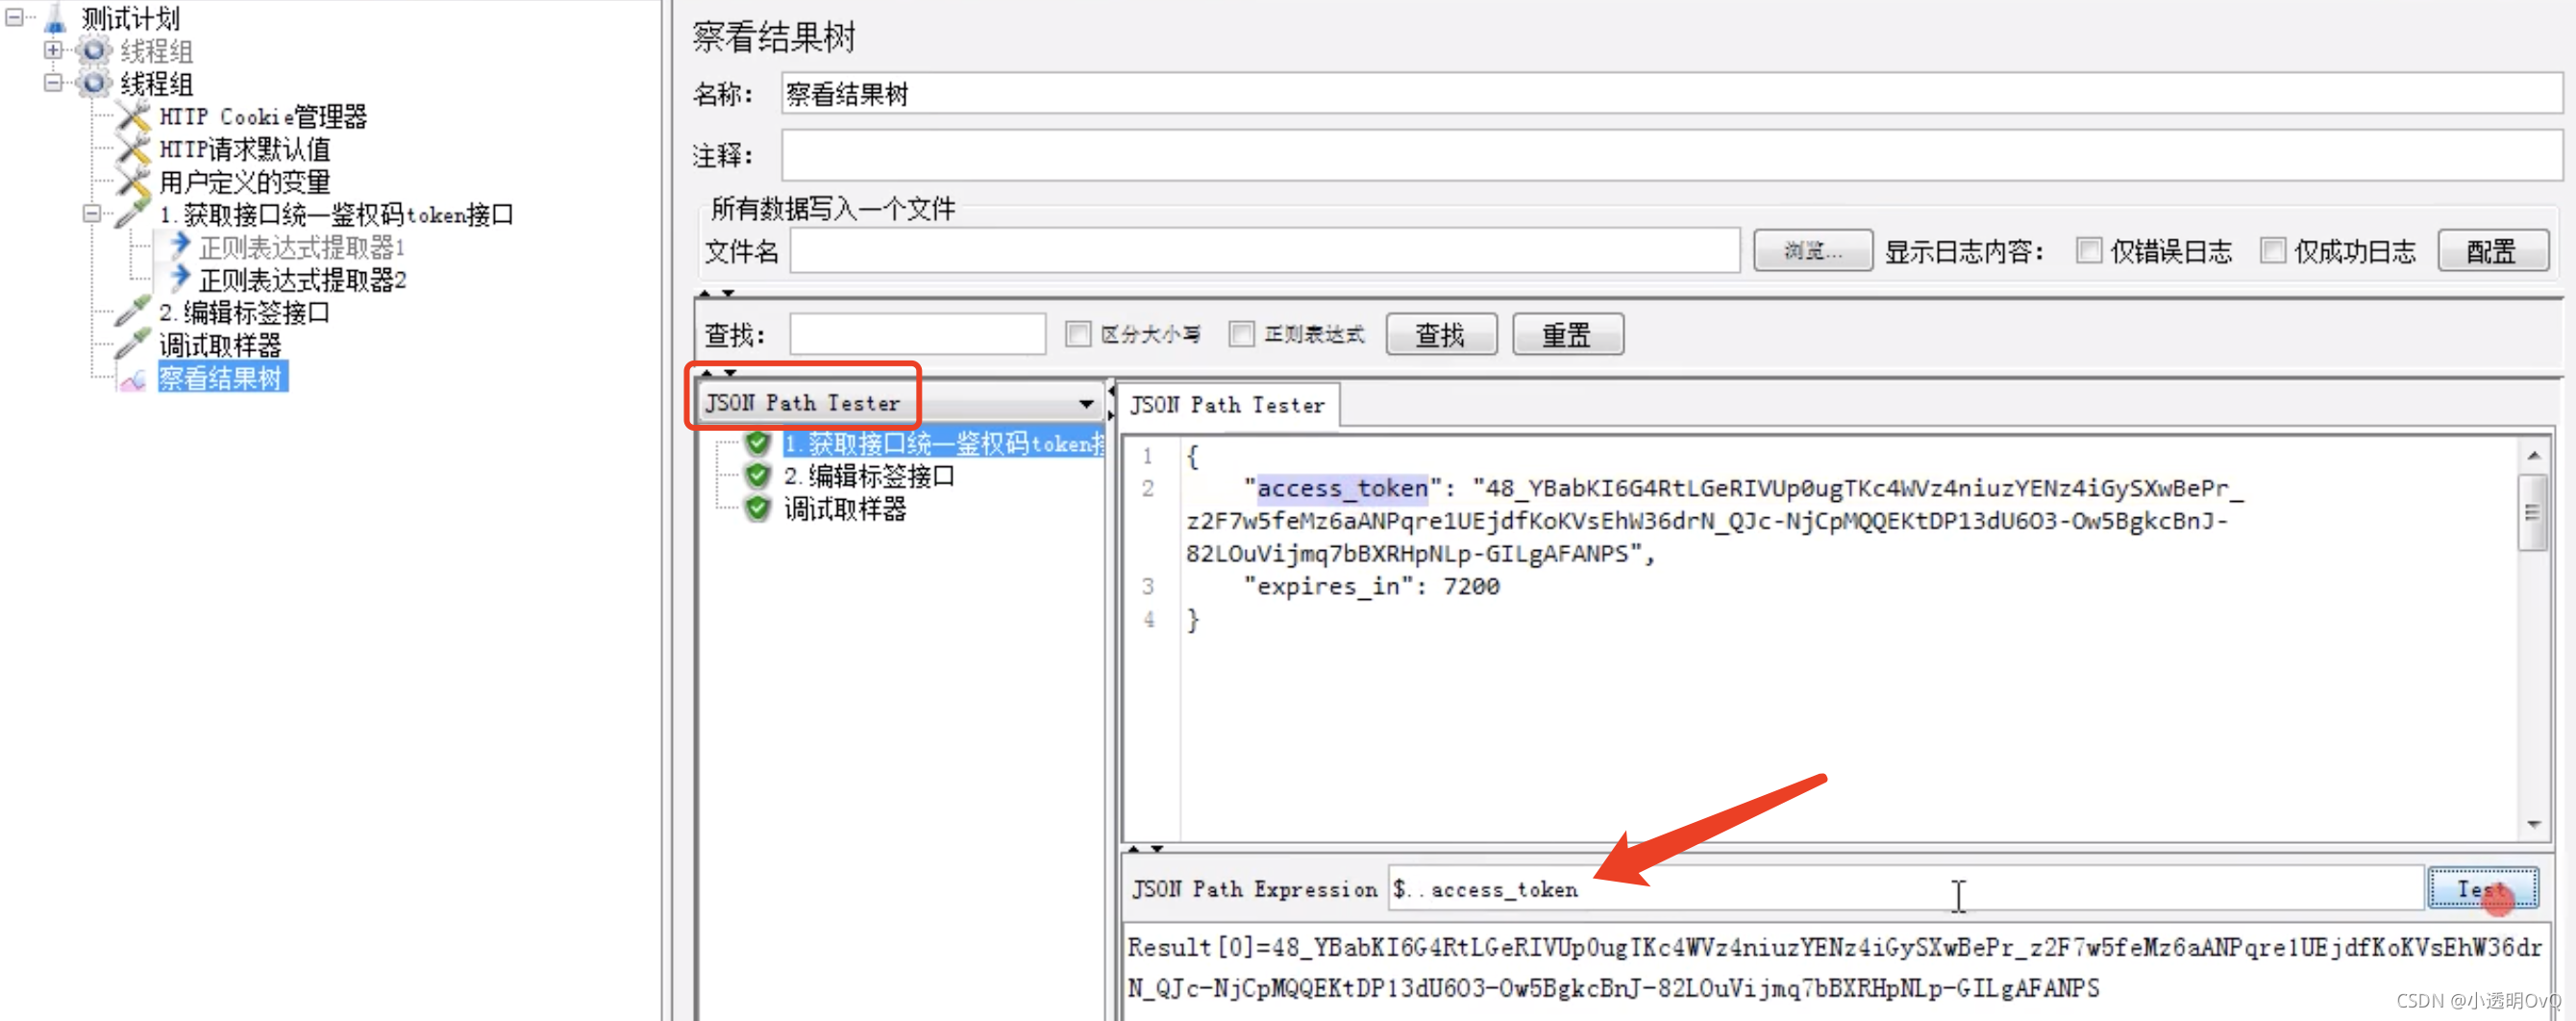Select HTTP请求默认值 in the test plan
The image size is (2576, 1021).
point(244,149)
